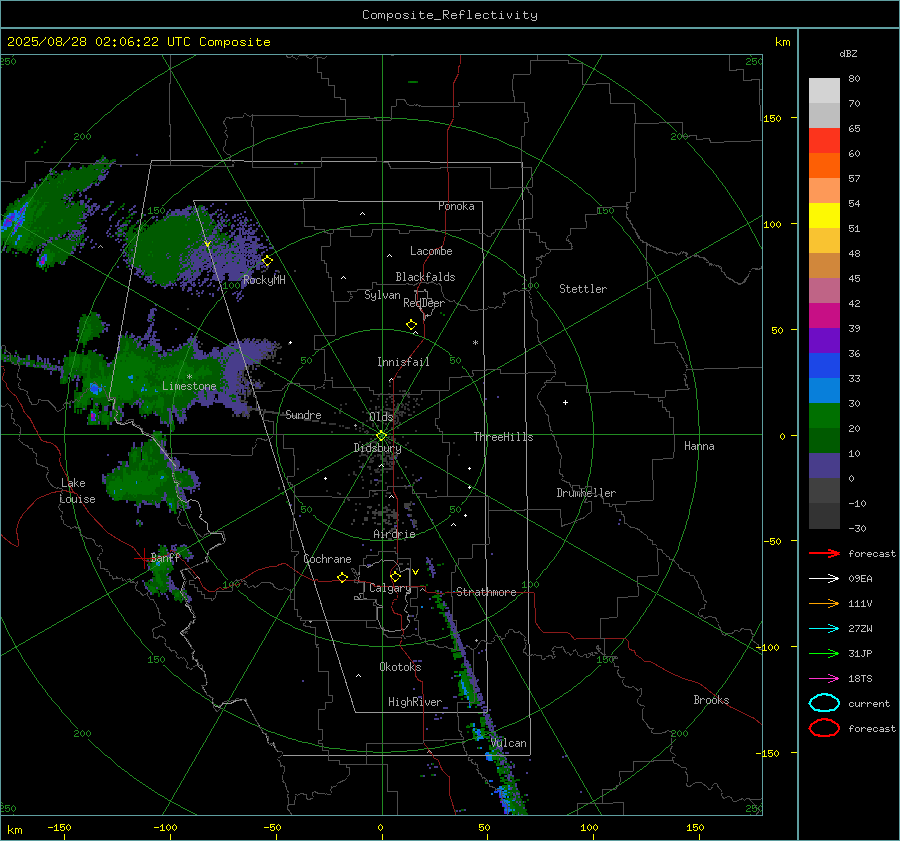
Task: Select the purple 39-36 dBZ swatch
Action: pos(824,340)
